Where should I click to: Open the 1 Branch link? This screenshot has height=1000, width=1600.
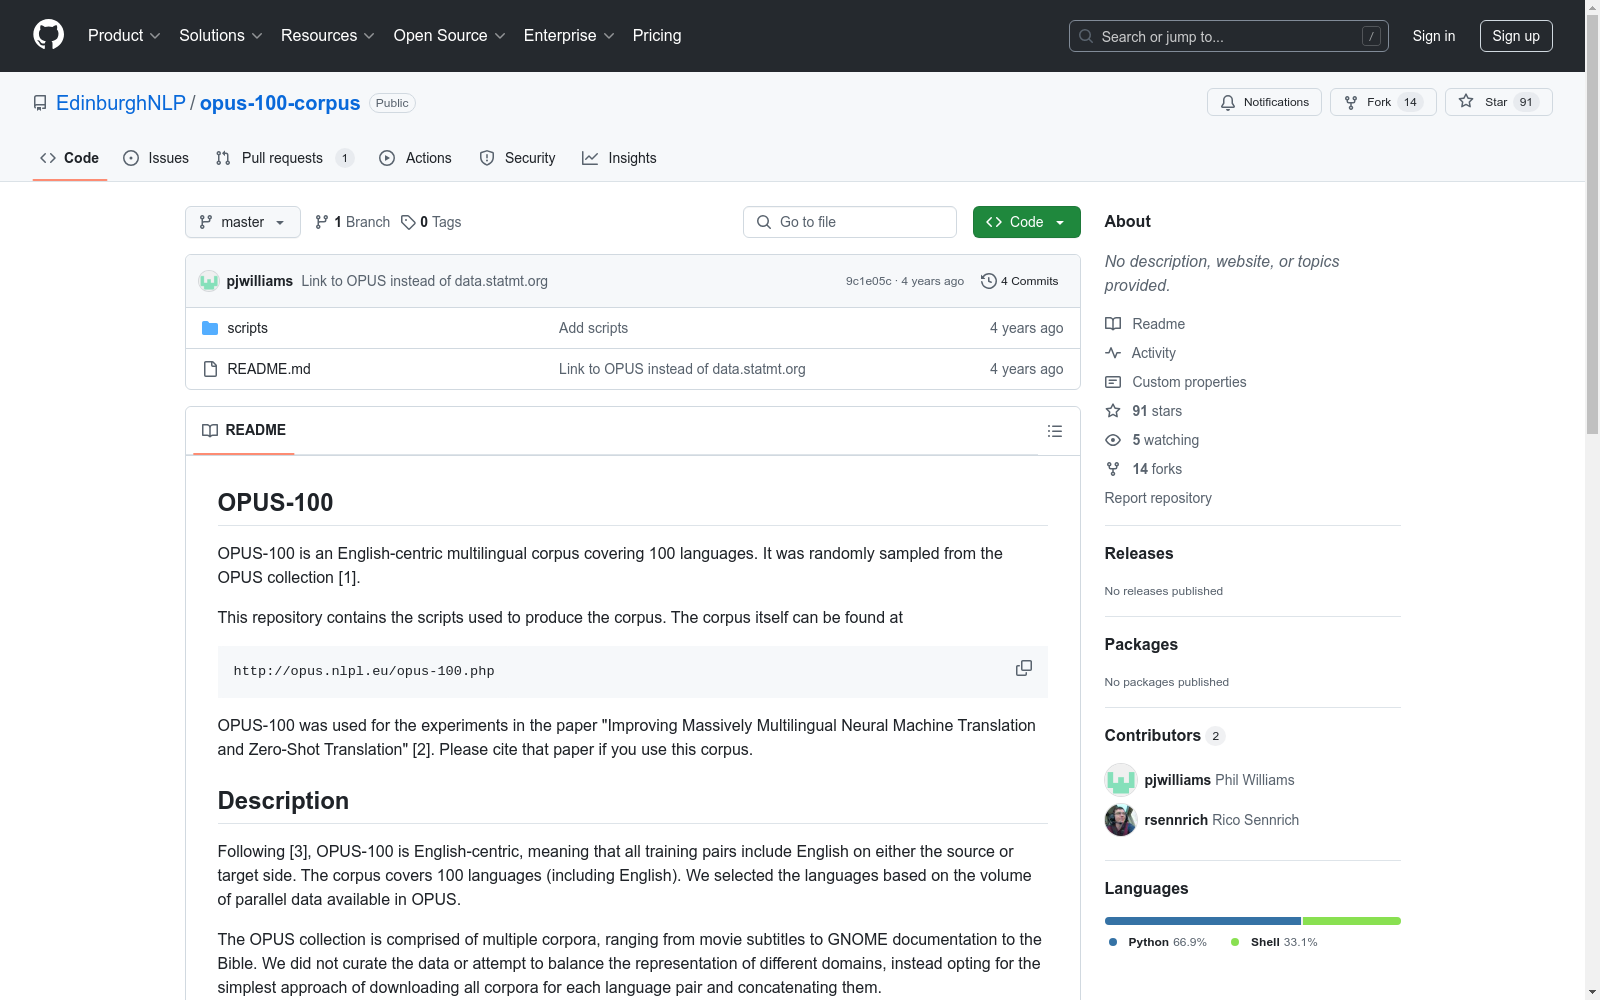(x=352, y=222)
